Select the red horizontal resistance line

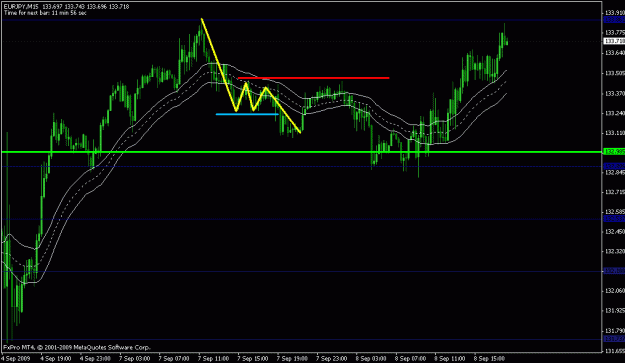313,78
